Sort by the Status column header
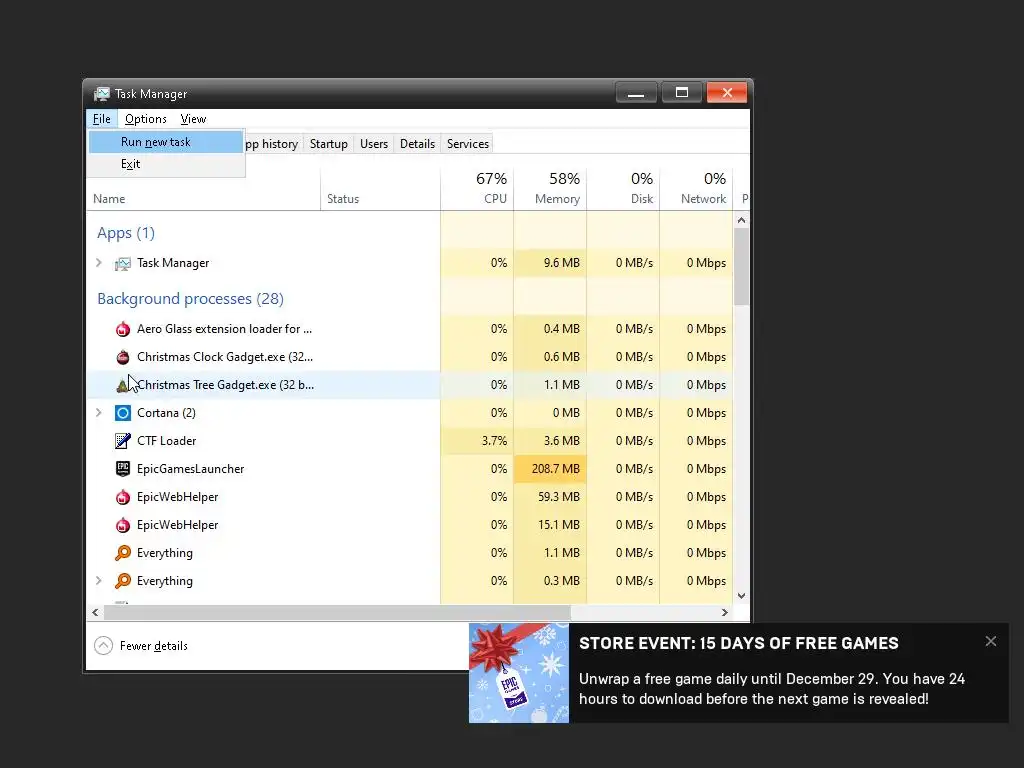 click(380, 199)
